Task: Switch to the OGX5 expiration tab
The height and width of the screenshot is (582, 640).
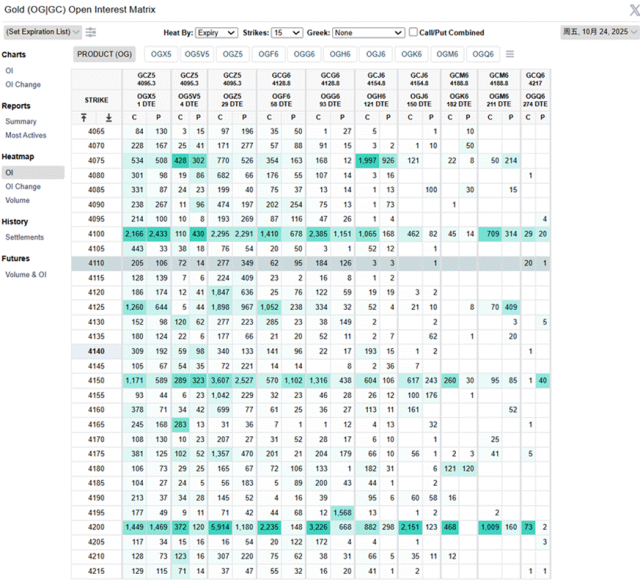Action: pyautogui.click(x=160, y=54)
